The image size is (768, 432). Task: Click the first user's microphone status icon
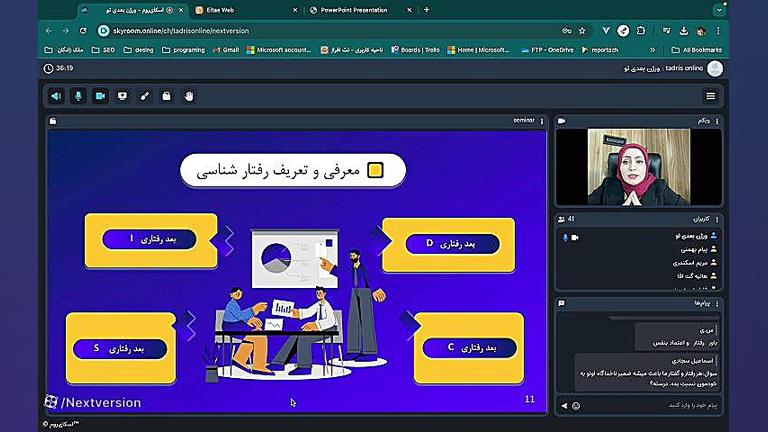click(565, 238)
